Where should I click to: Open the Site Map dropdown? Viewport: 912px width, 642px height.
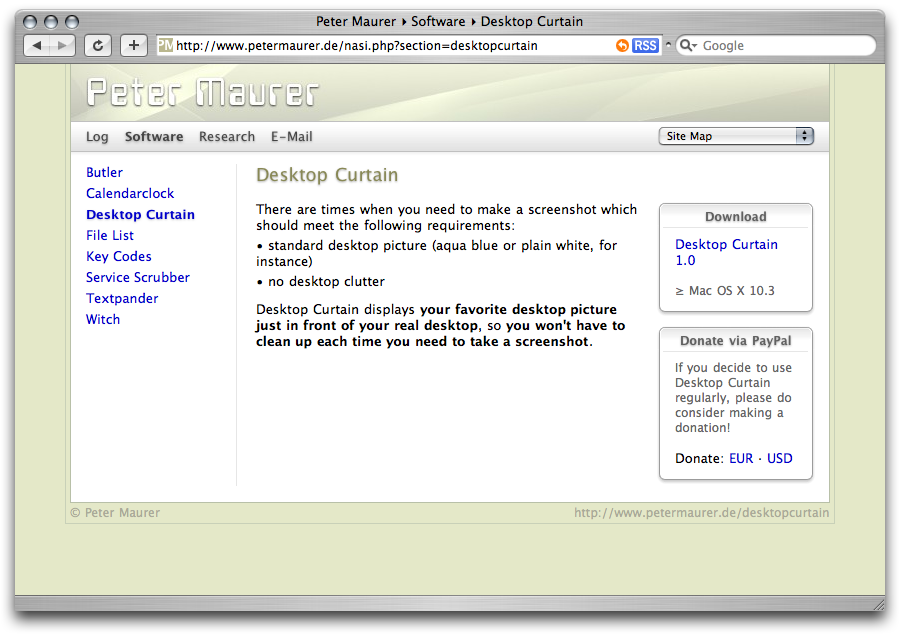(736, 136)
